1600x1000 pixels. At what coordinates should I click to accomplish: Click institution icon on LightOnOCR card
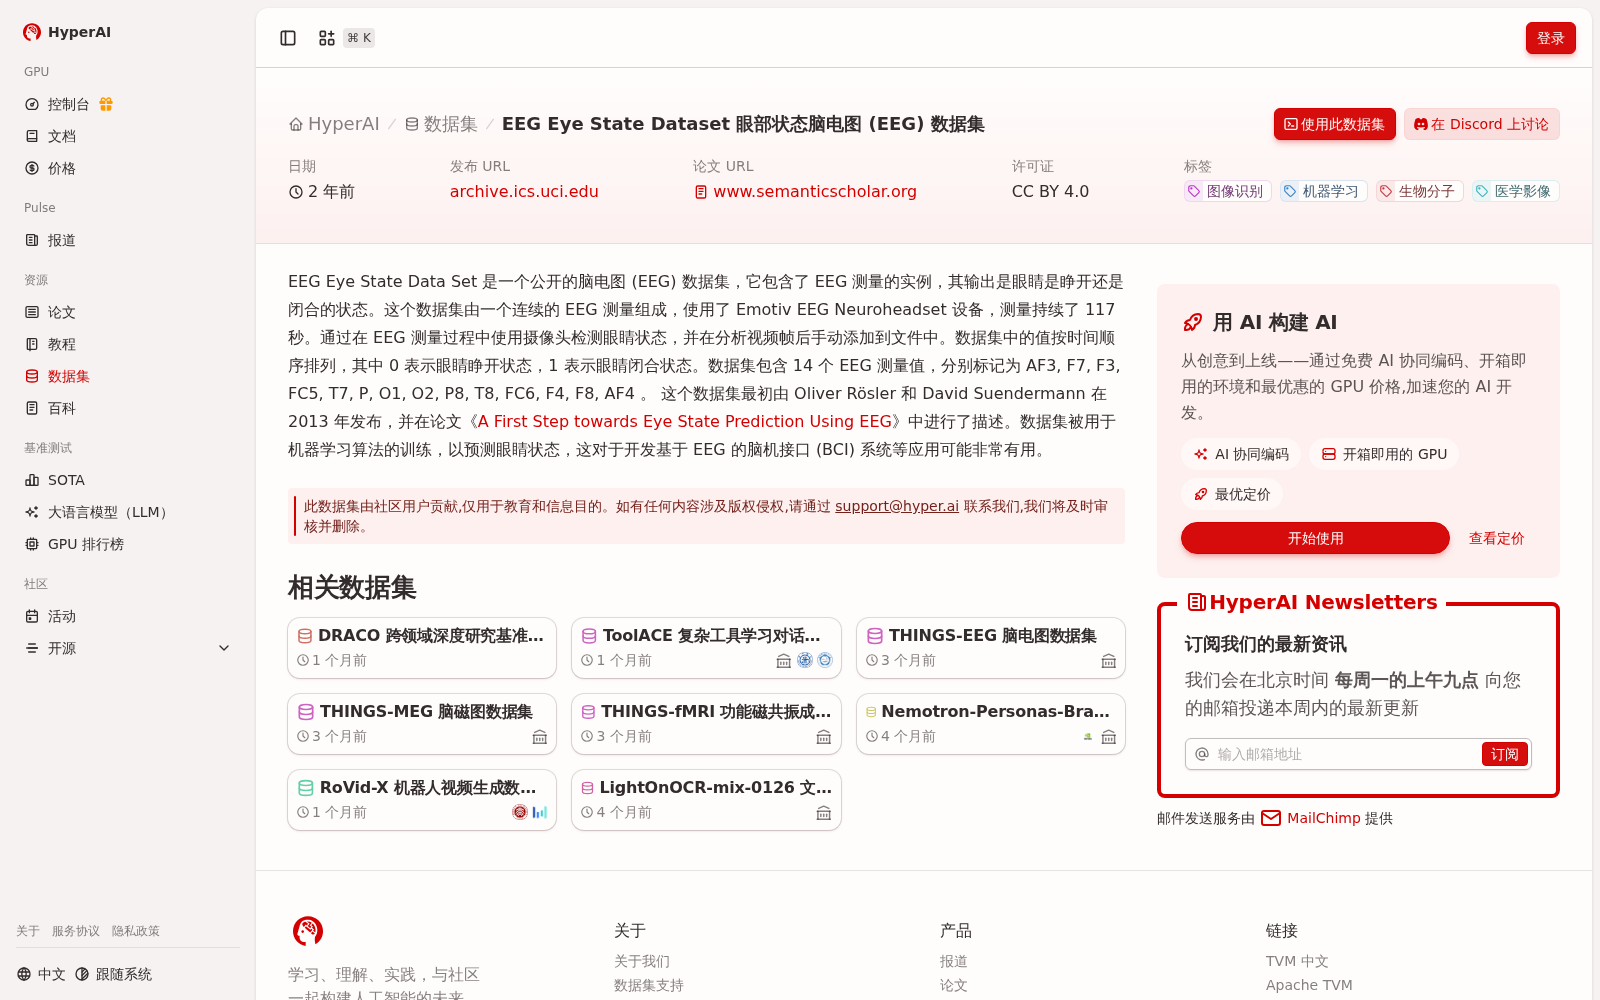[x=824, y=813]
